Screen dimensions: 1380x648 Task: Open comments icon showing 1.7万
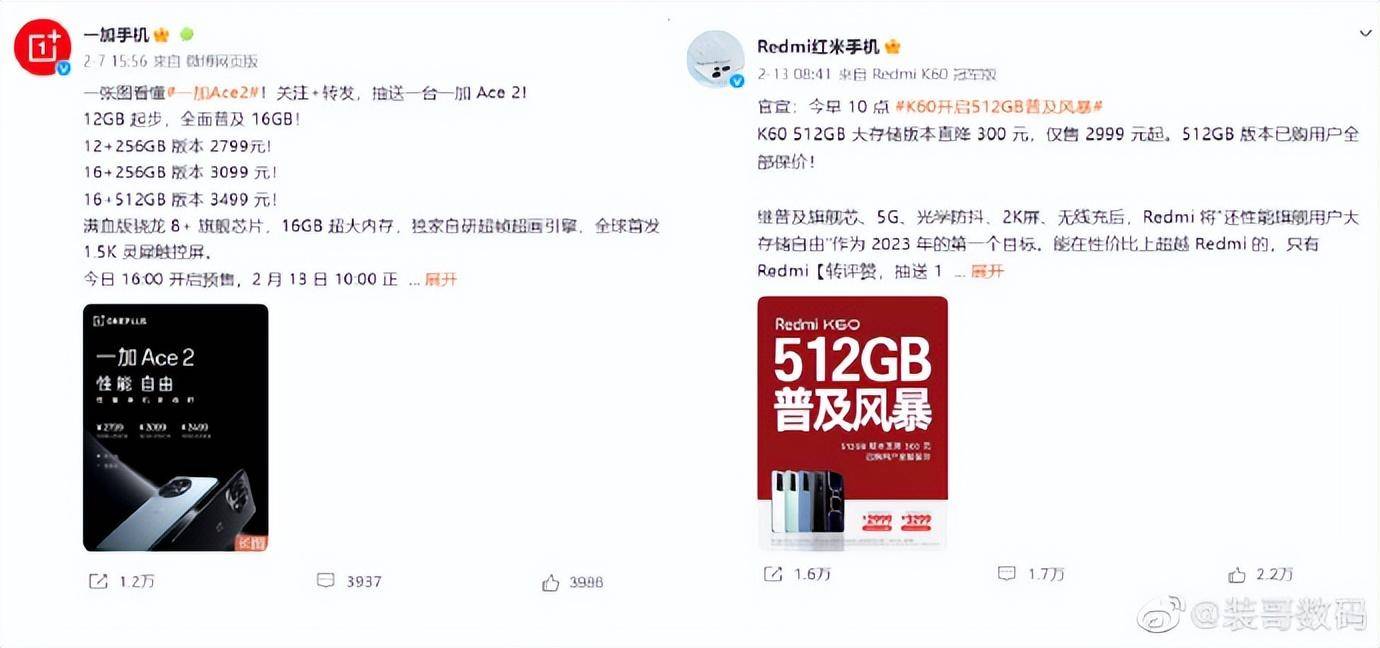tap(1007, 573)
